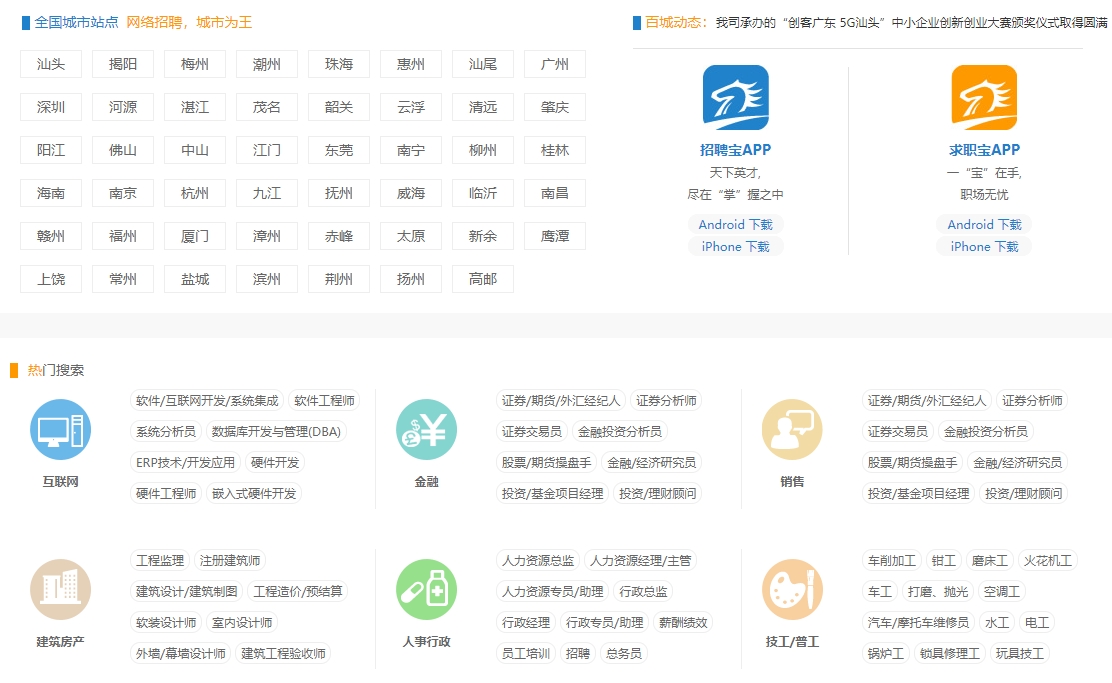The height and width of the screenshot is (683, 1112).
Task: Open the 人事行政 category icon
Action: point(426,589)
